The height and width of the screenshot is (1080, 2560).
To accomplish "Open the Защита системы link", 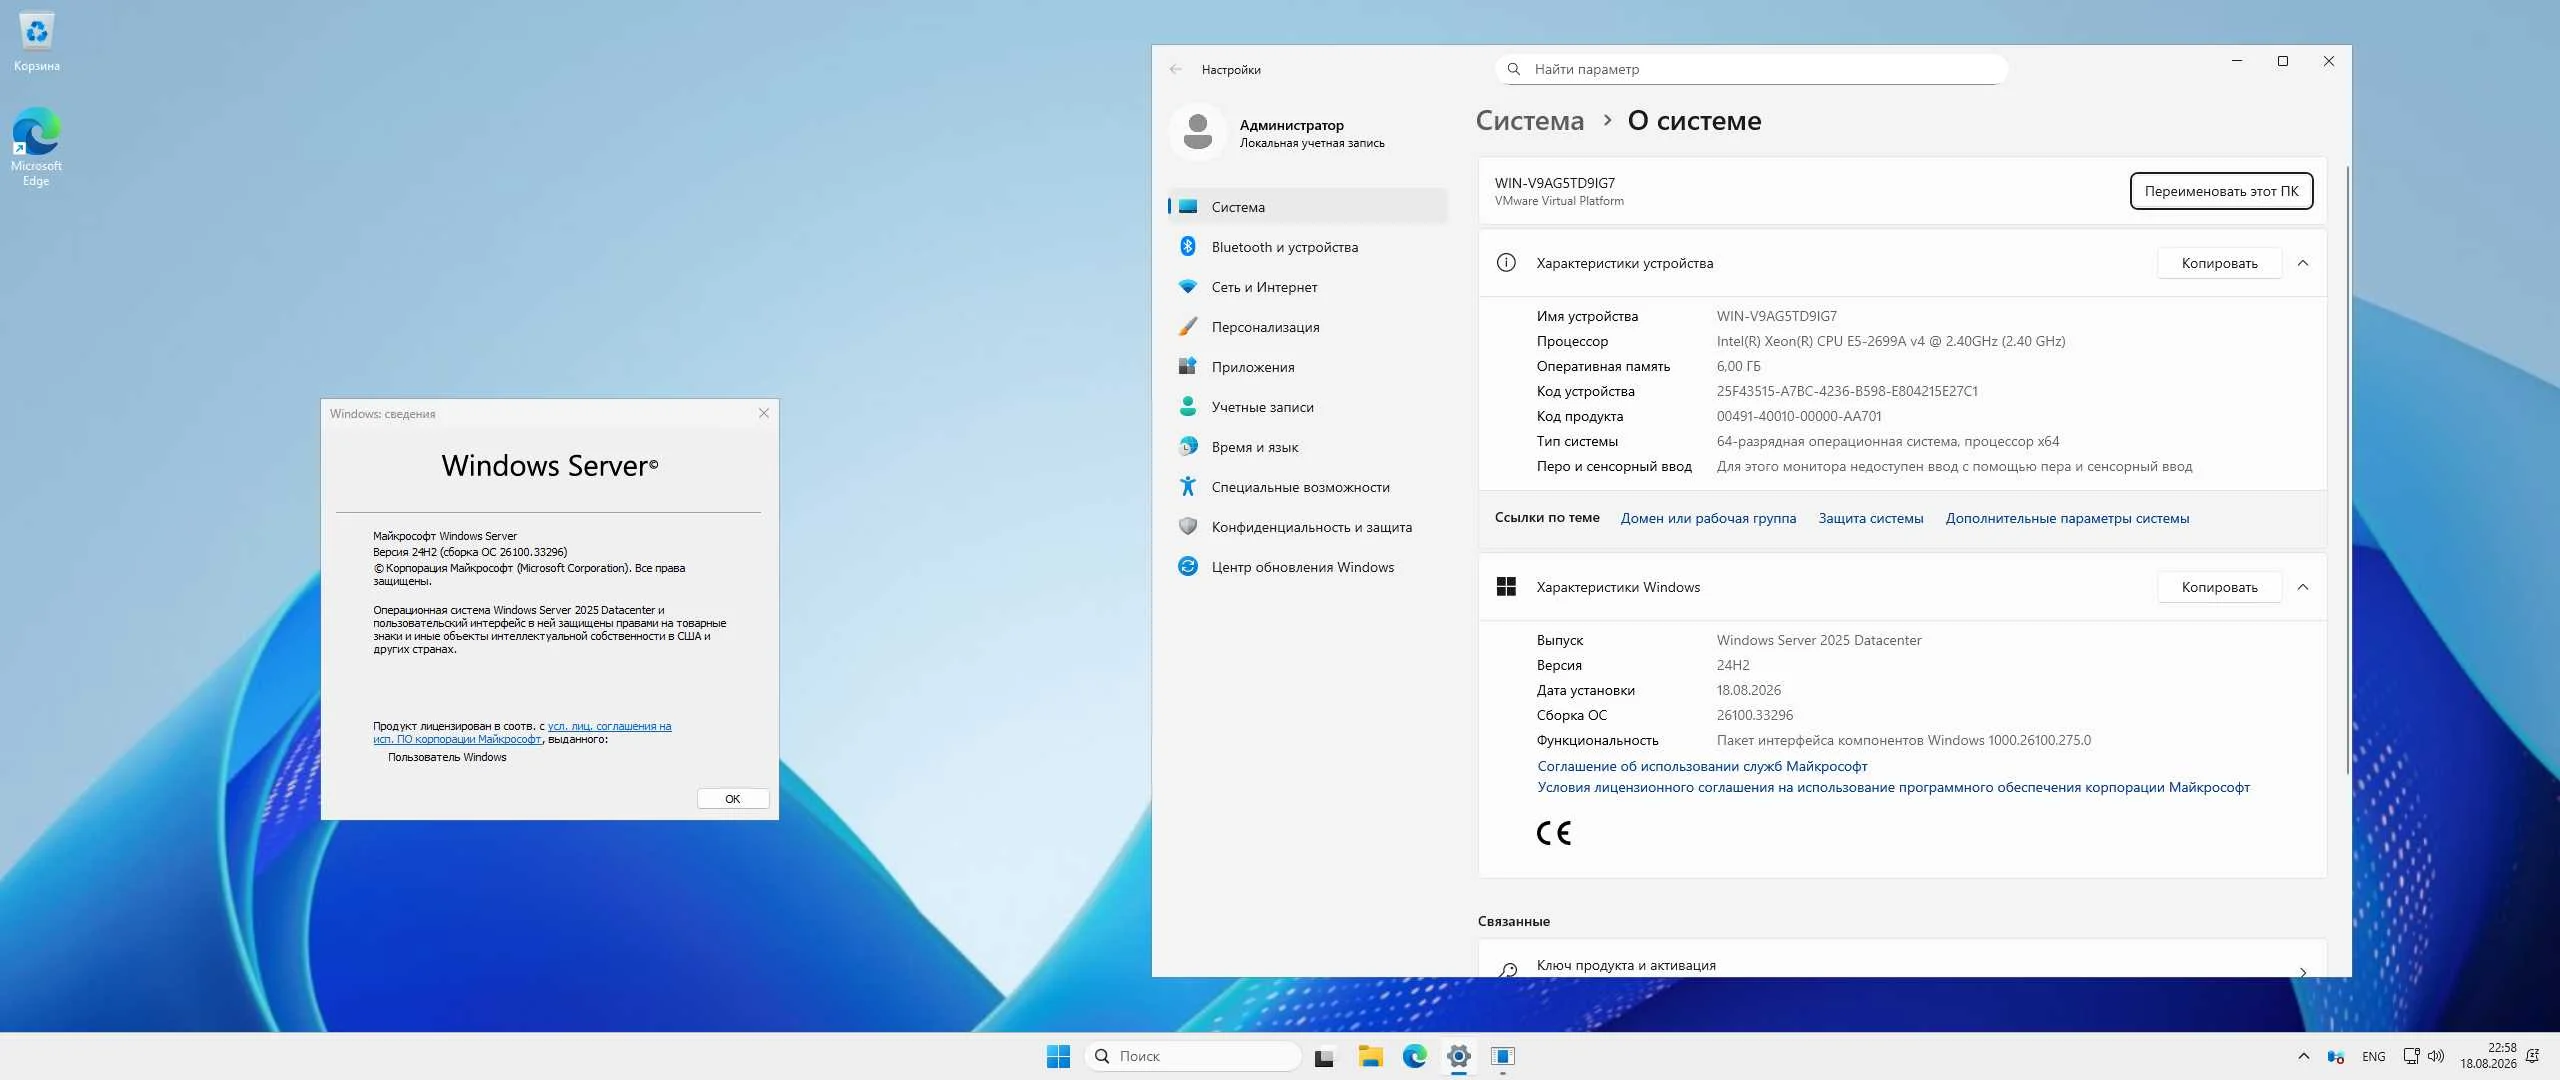I will pos(1870,518).
